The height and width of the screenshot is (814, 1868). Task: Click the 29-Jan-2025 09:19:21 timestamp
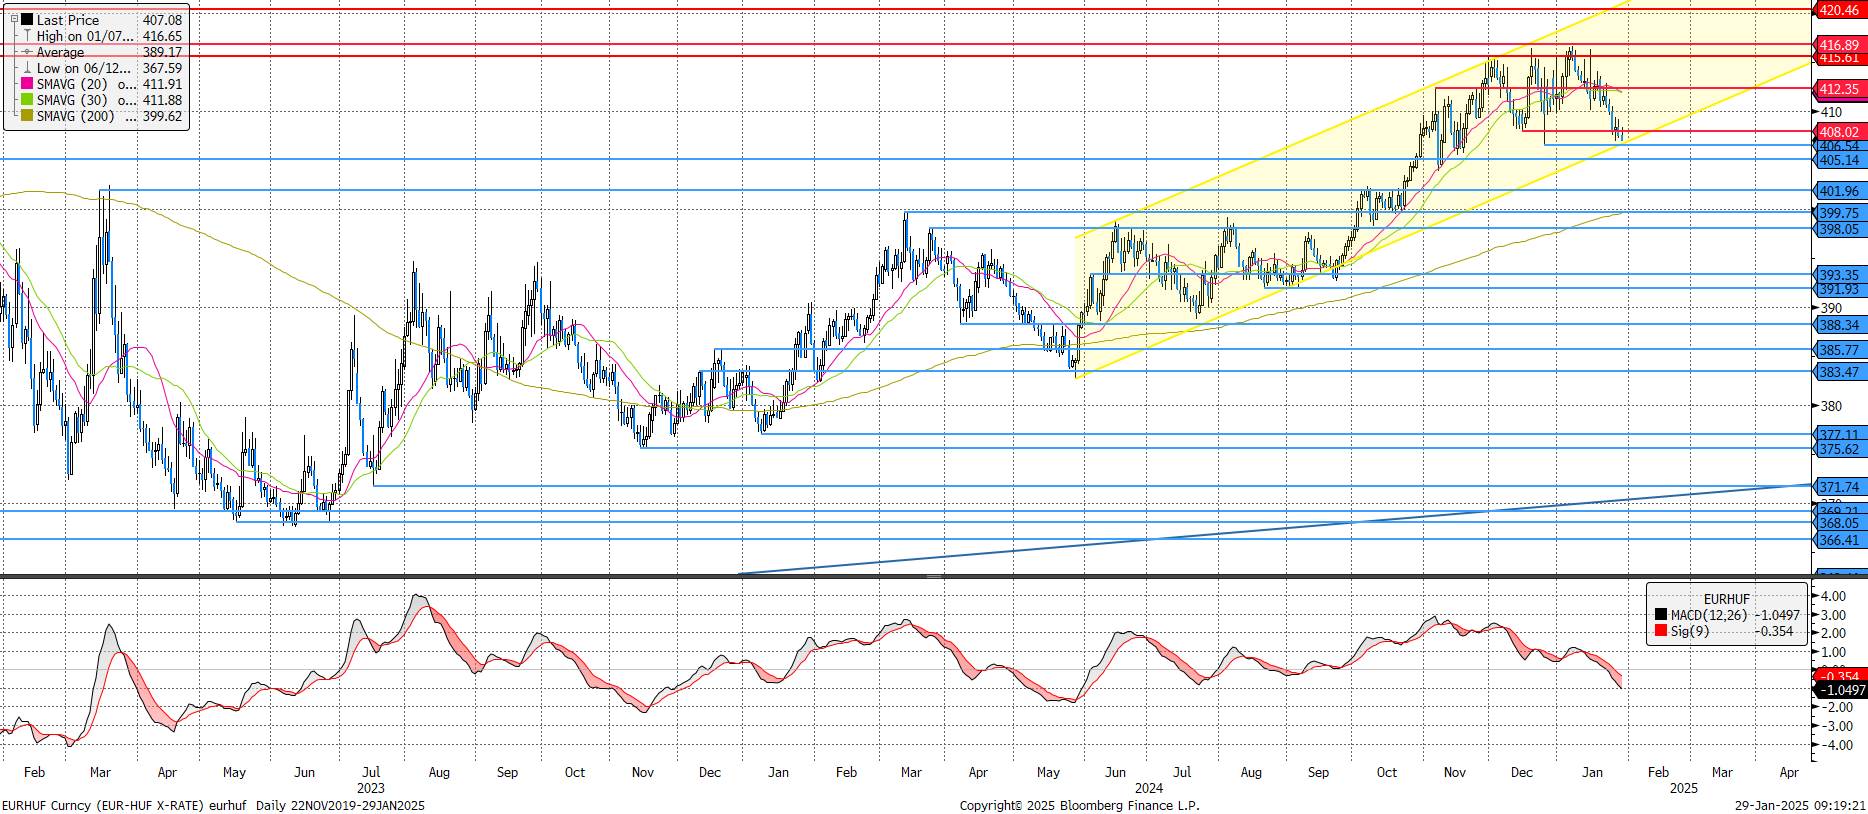click(1800, 805)
